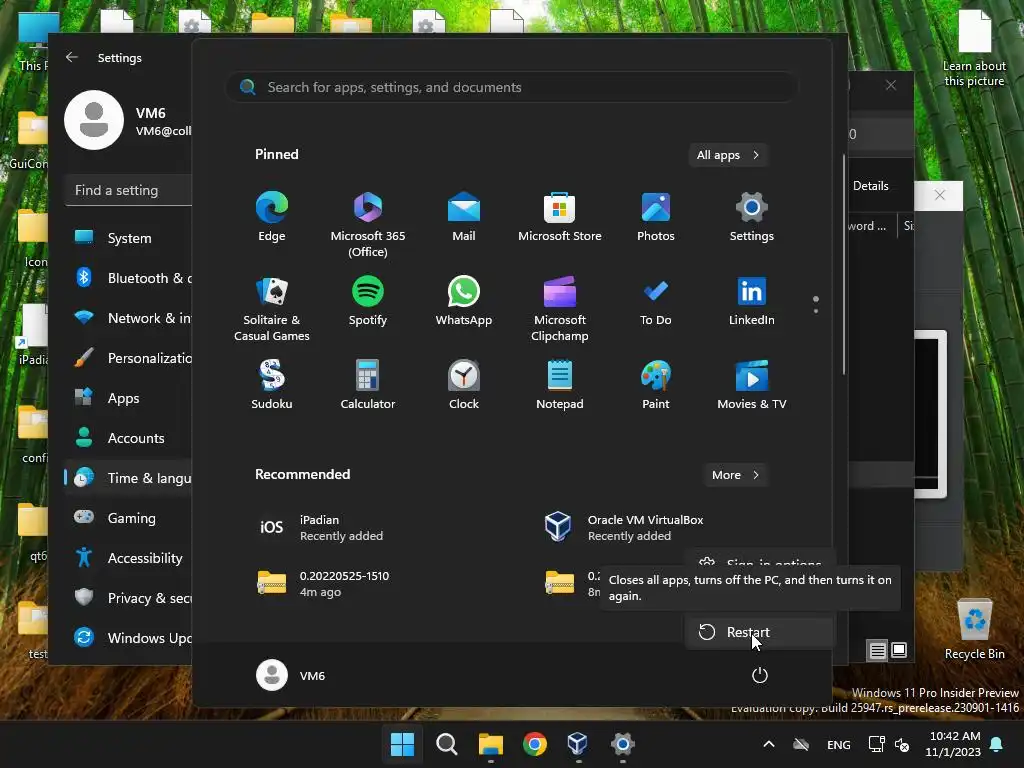
Task: Go to Accounts in Settings sidebar
Action: [128, 438]
